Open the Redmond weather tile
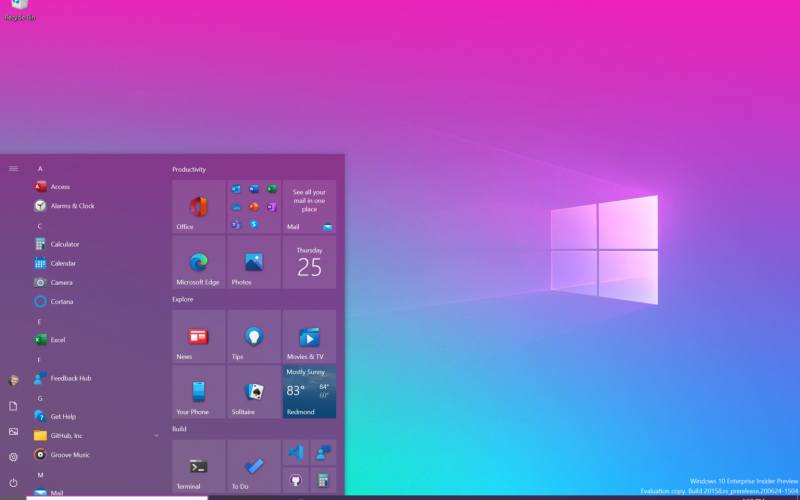The height and width of the screenshot is (500, 800). (310, 392)
